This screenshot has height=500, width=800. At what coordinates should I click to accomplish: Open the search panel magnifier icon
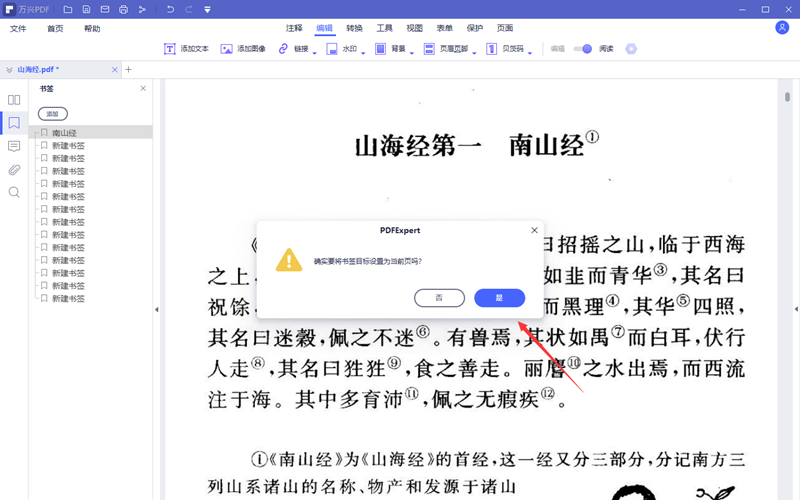click(14, 192)
